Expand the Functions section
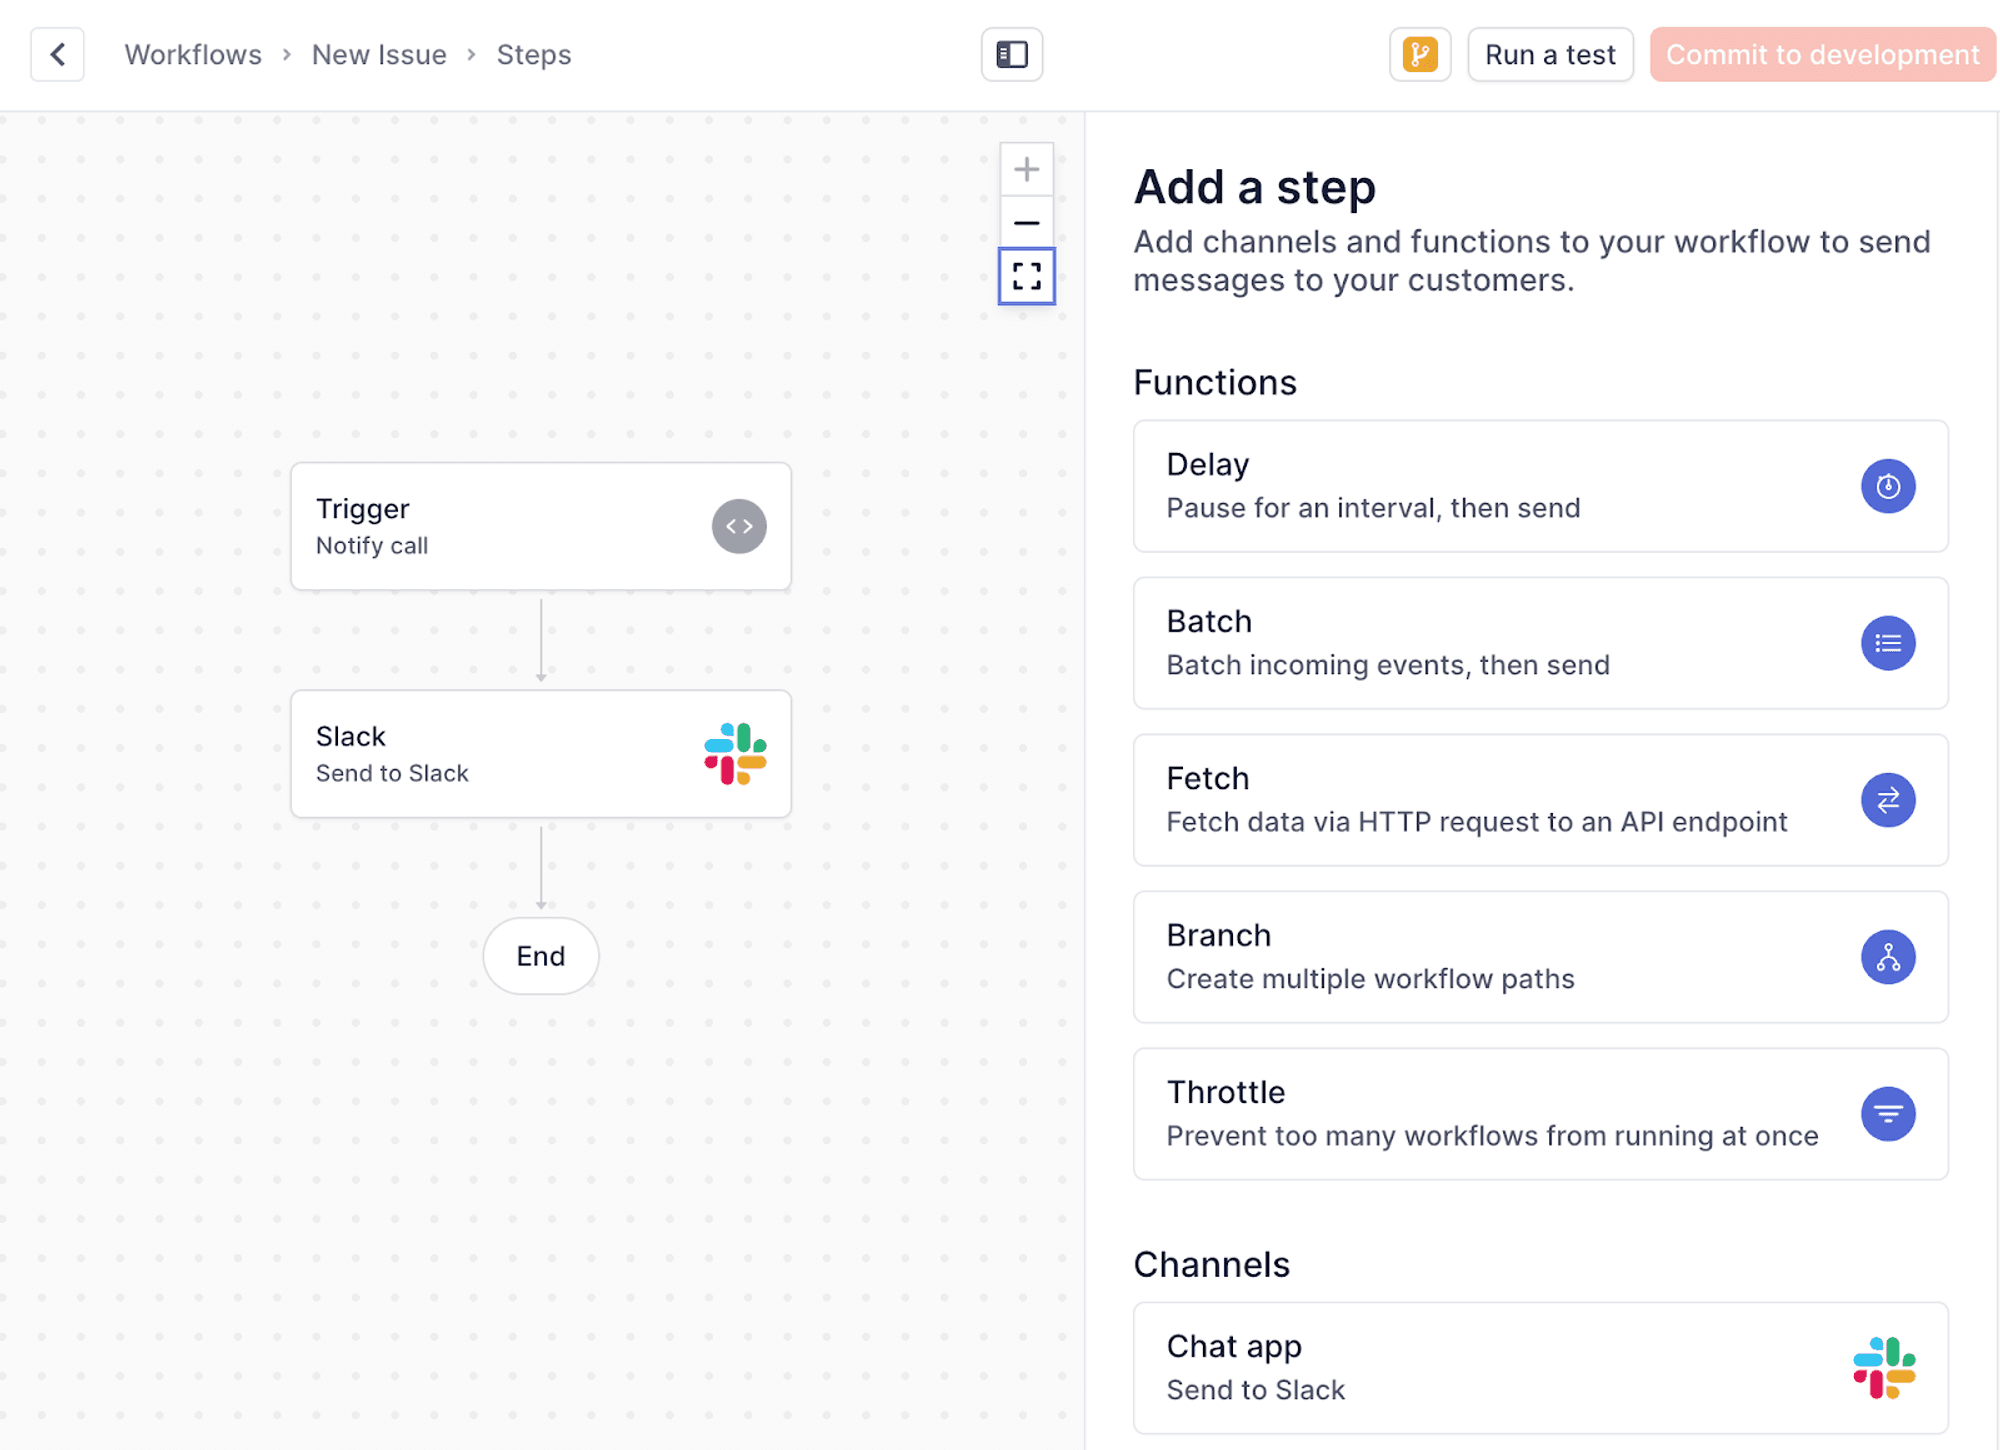2000x1450 pixels. [1214, 382]
